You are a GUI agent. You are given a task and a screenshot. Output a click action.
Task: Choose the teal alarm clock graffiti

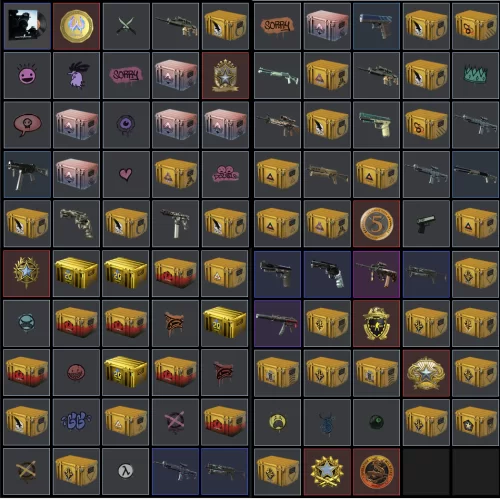(27, 323)
